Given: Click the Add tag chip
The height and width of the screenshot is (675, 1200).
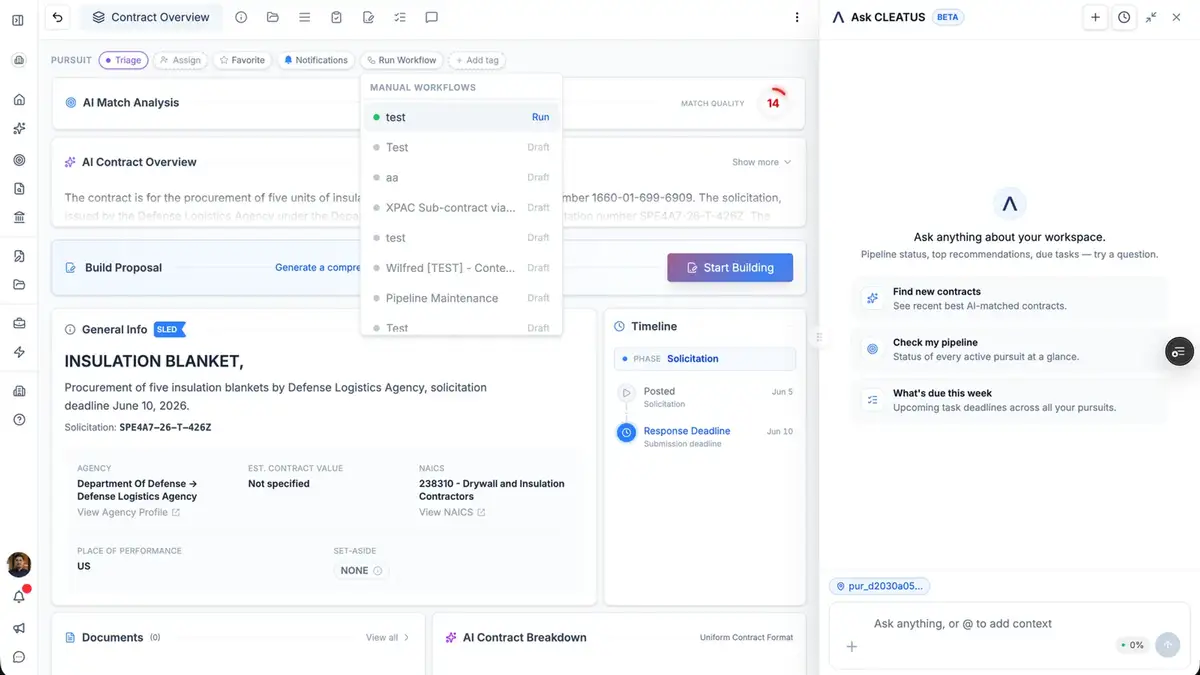Looking at the screenshot, I should coord(477,60).
